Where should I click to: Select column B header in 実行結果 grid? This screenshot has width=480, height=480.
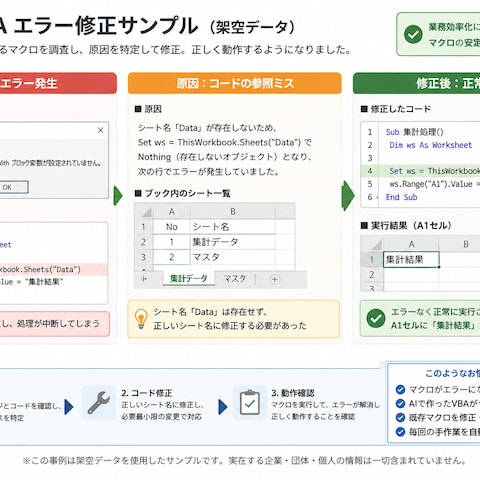(x=466, y=244)
